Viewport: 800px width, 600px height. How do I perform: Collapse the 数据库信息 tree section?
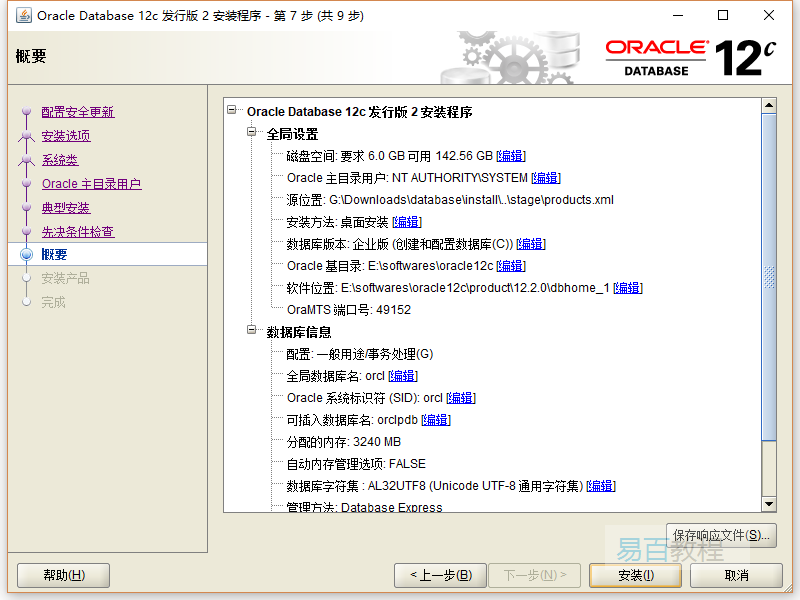coord(253,331)
